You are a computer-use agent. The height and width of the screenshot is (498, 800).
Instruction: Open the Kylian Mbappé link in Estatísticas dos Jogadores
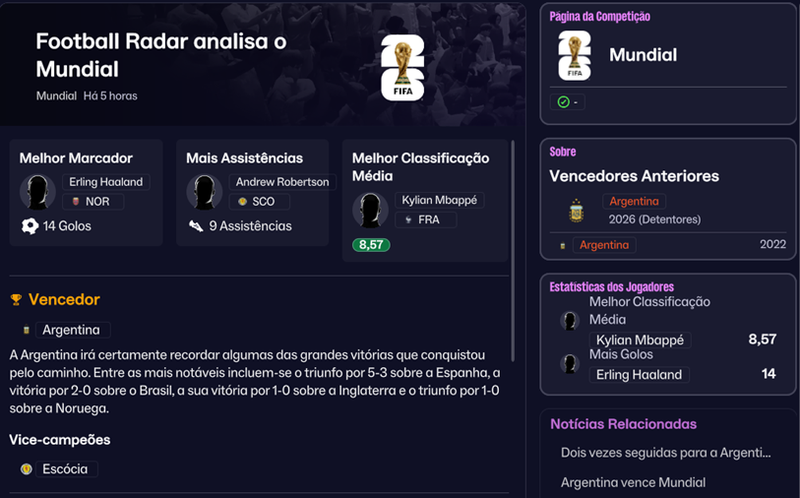[640, 340]
